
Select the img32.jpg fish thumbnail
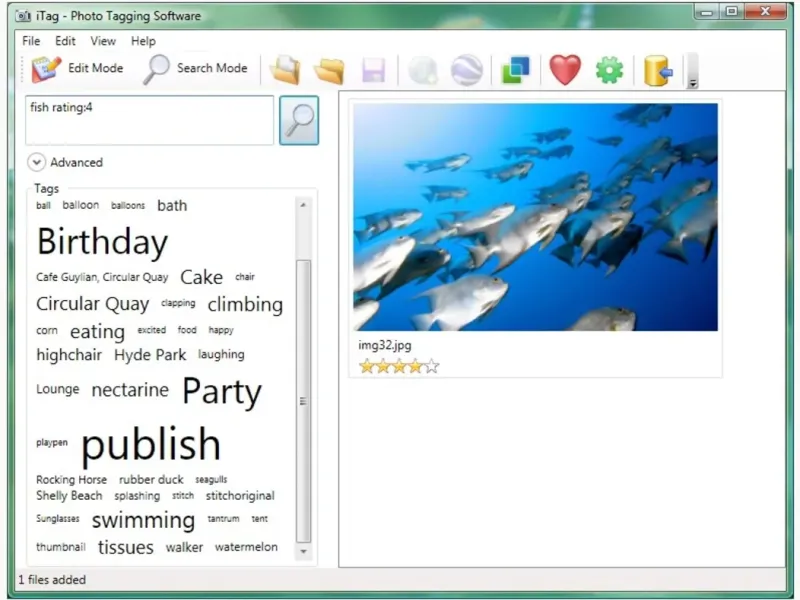[x=535, y=217]
